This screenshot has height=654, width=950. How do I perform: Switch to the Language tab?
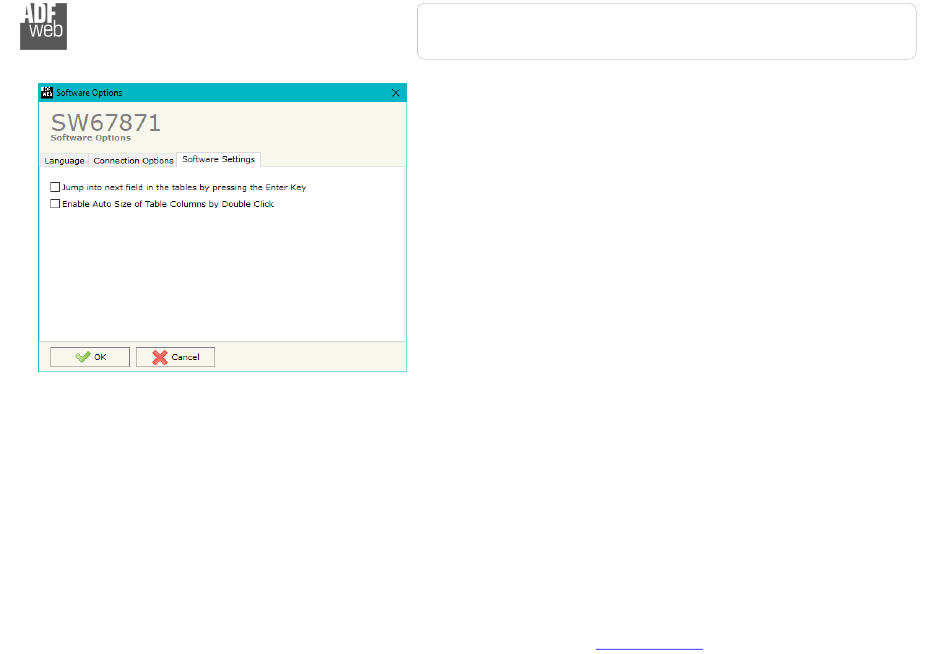[64, 160]
